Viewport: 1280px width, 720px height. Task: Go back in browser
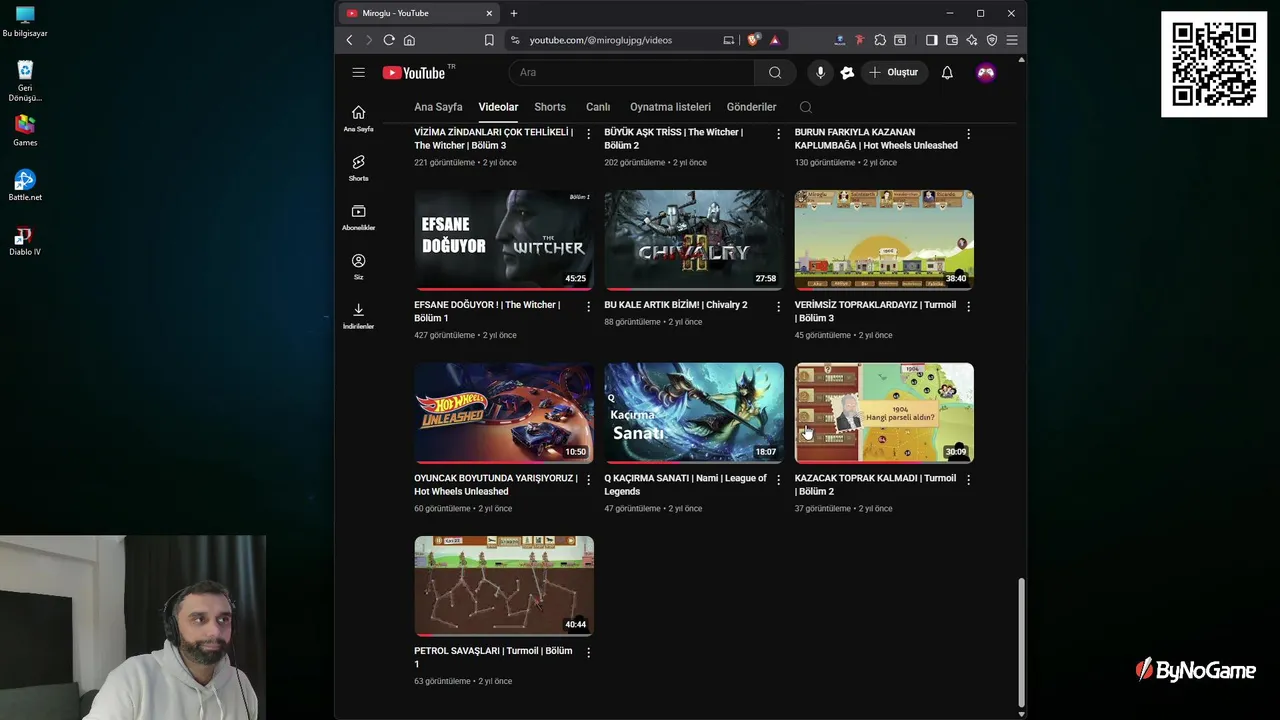pos(349,40)
